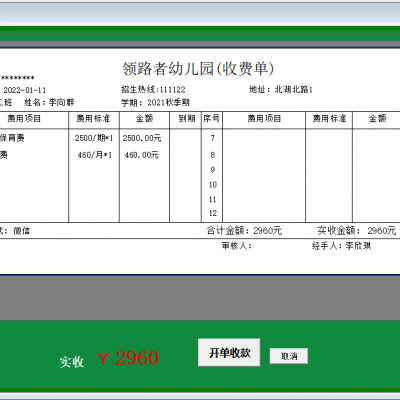Image resolution: width=400 pixels, height=400 pixels.
Task: Select the 学期 2021秋季期 field
Action: click(155, 102)
